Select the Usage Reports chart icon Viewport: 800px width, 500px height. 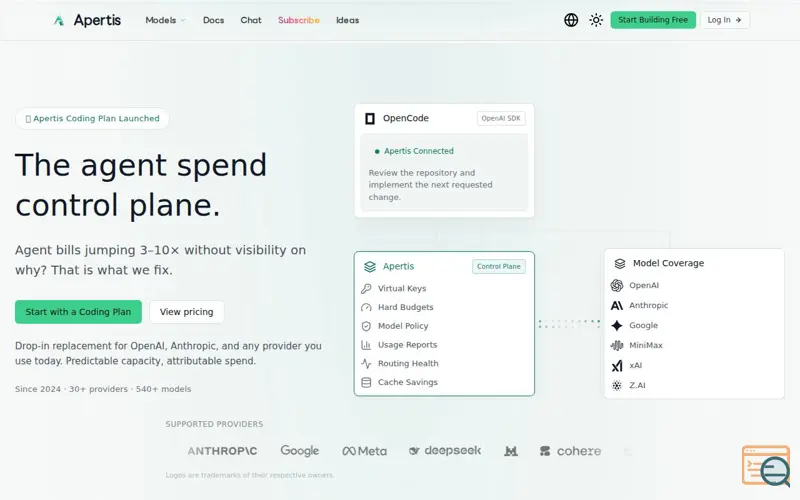point(366,345)
